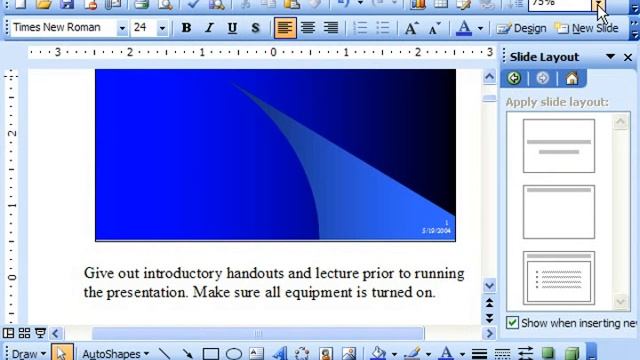The height and width of the screenshot is (360, 640).
Task: Set paragraph to Align Right
Action: click(x=331, y=28)
